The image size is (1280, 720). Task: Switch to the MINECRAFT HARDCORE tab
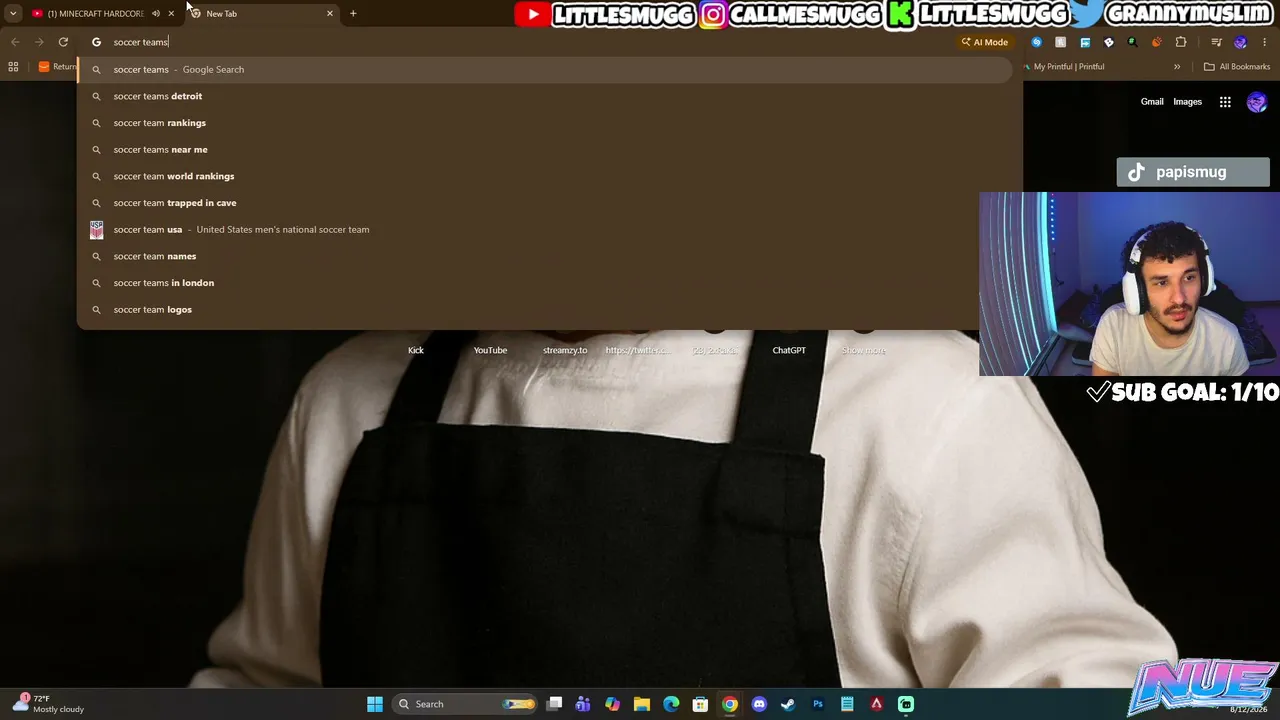pos(95,13)
